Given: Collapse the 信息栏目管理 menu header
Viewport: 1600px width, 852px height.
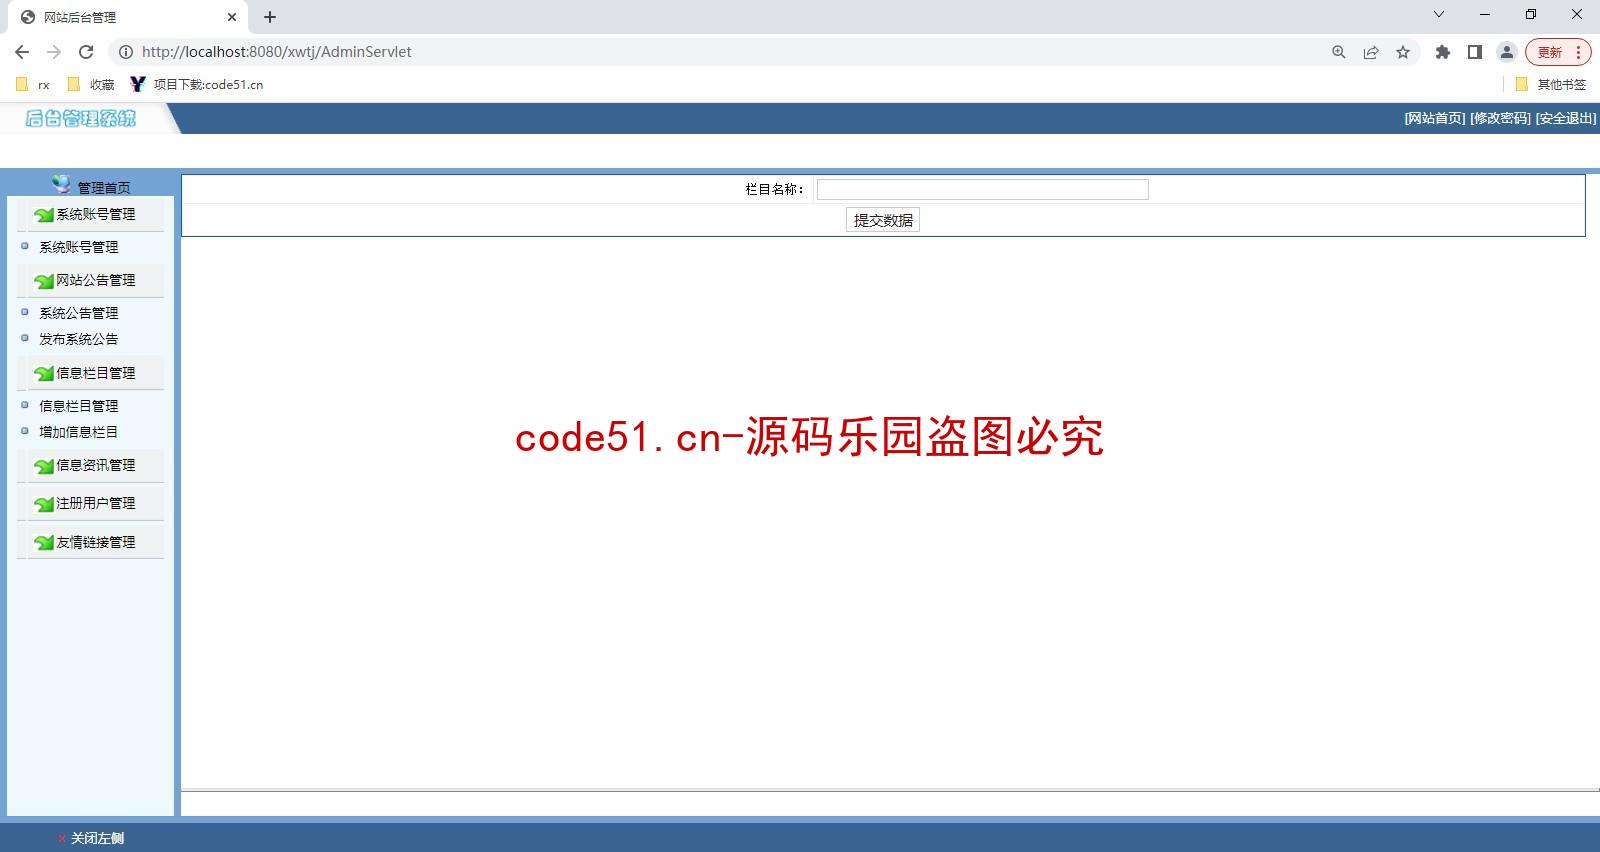Looking at the screenshot, I should coord(96,373).
